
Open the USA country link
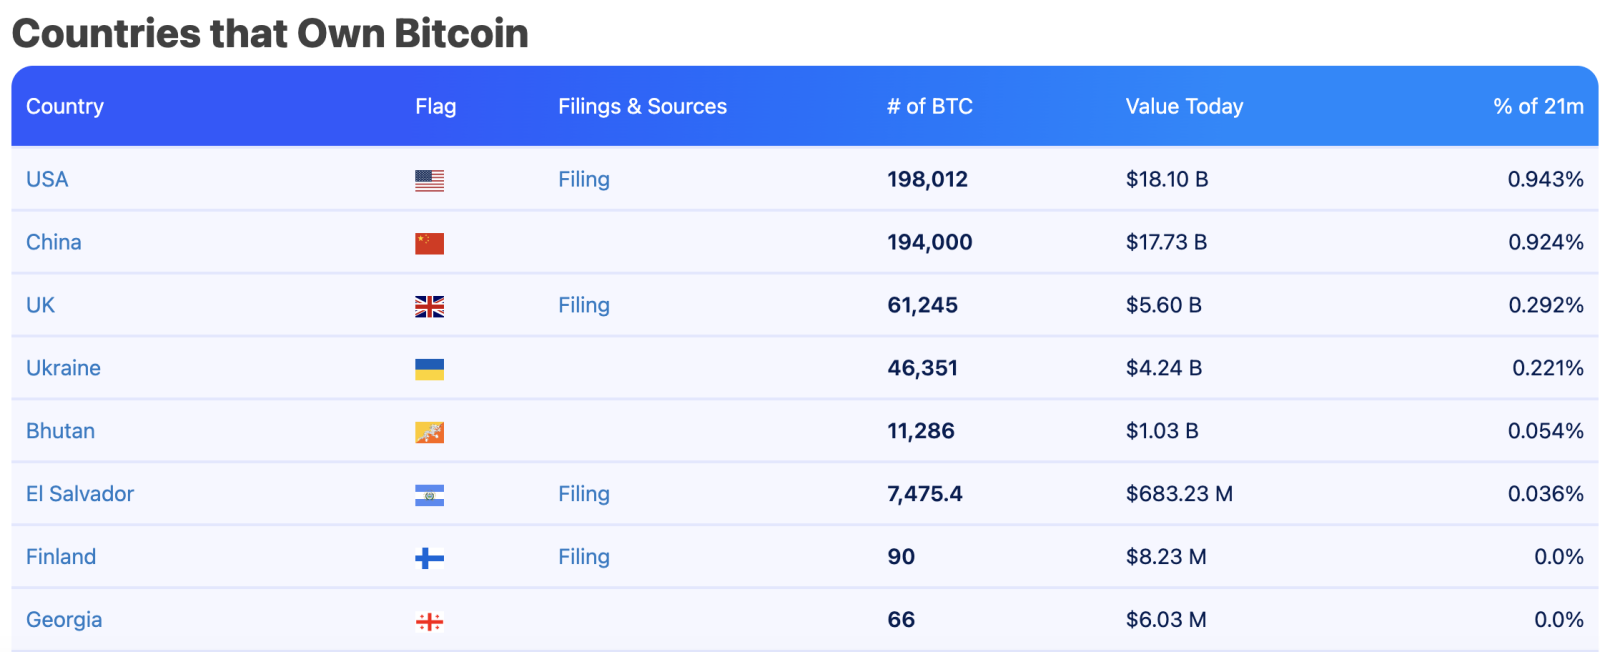pos(47,179)
